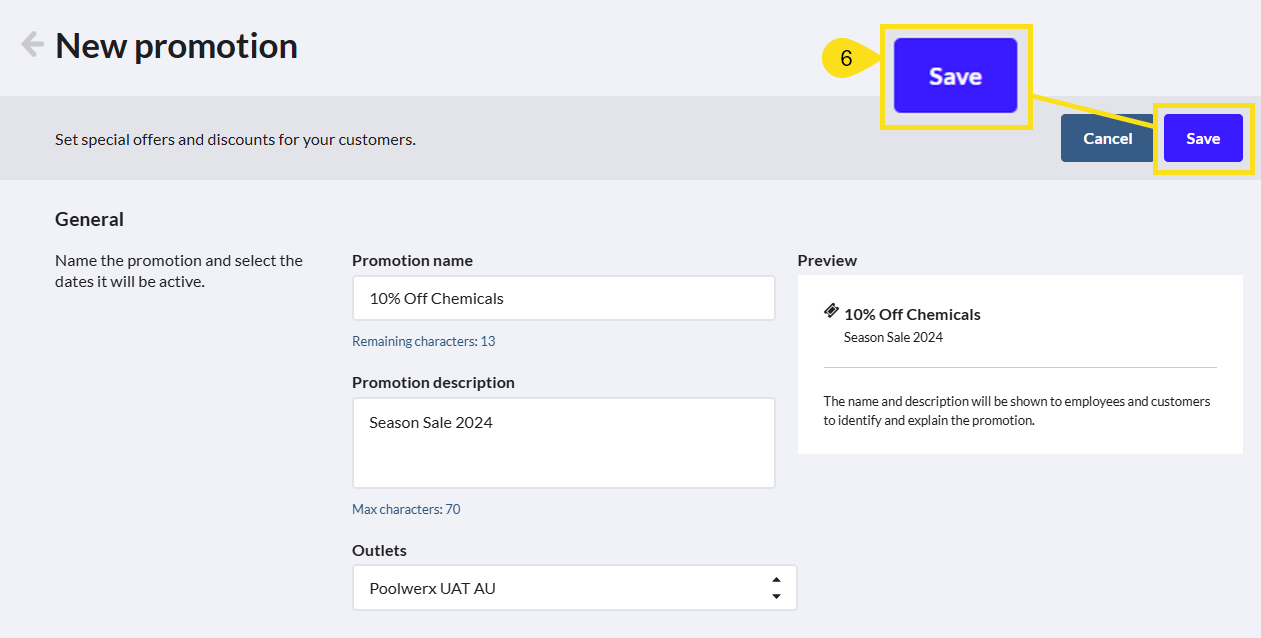Save the new promotion
Screen dimensions: 1261x638
coord(1203,138)
